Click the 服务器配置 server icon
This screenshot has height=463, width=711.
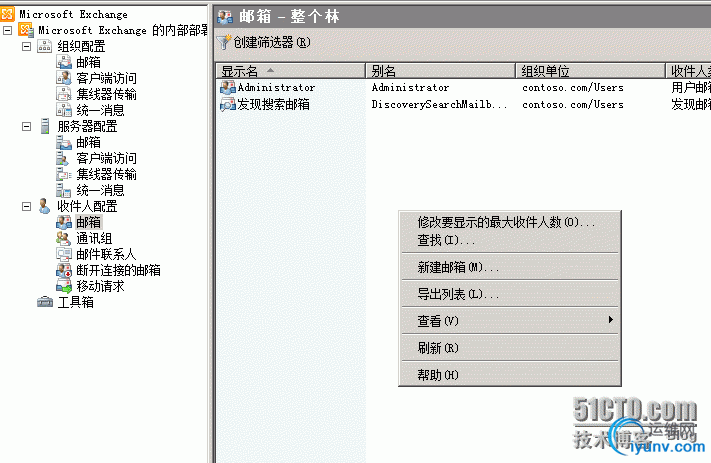[44, 126]
